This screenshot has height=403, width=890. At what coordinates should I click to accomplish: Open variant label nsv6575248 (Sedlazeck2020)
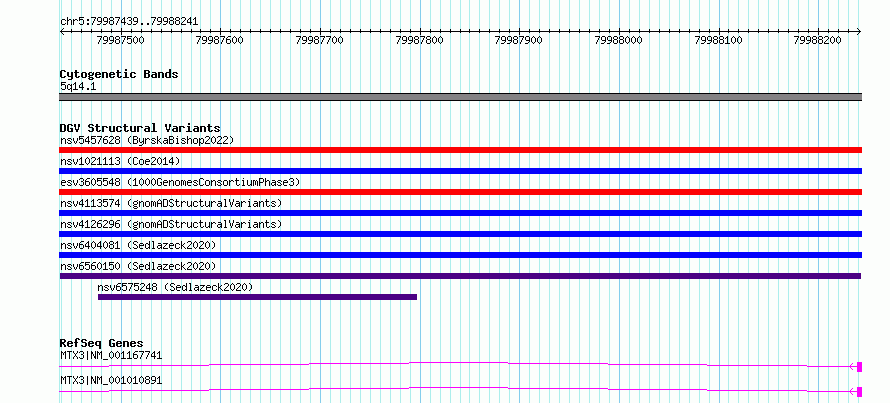(175, 287)
